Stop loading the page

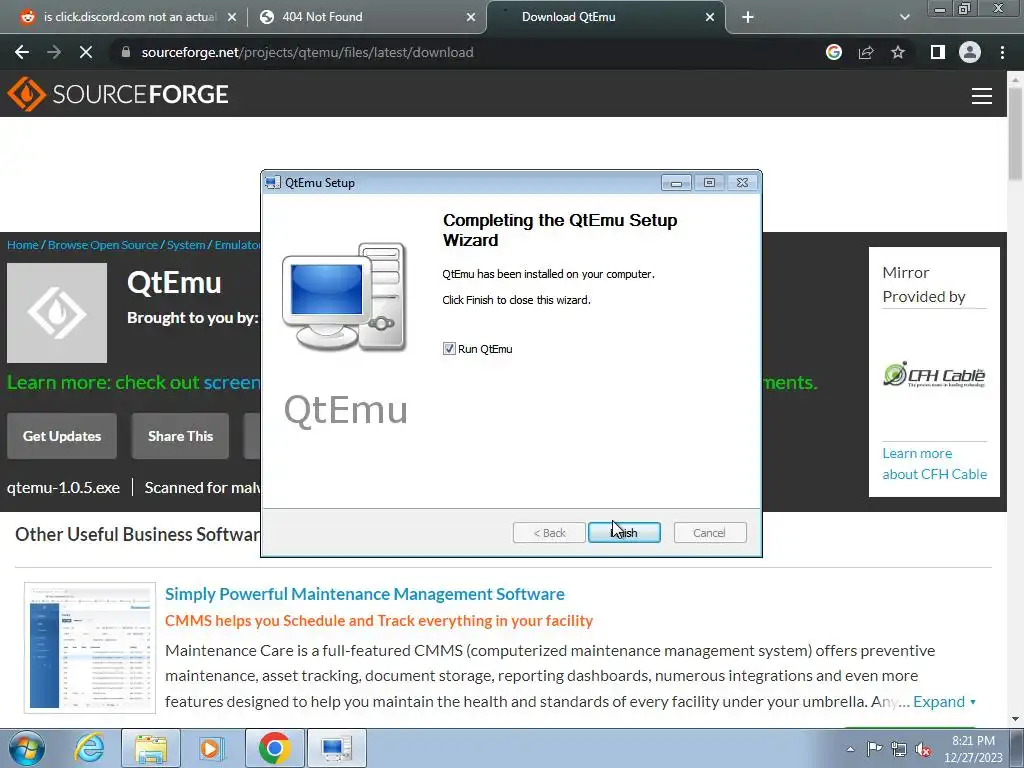[x=86, y=52]
